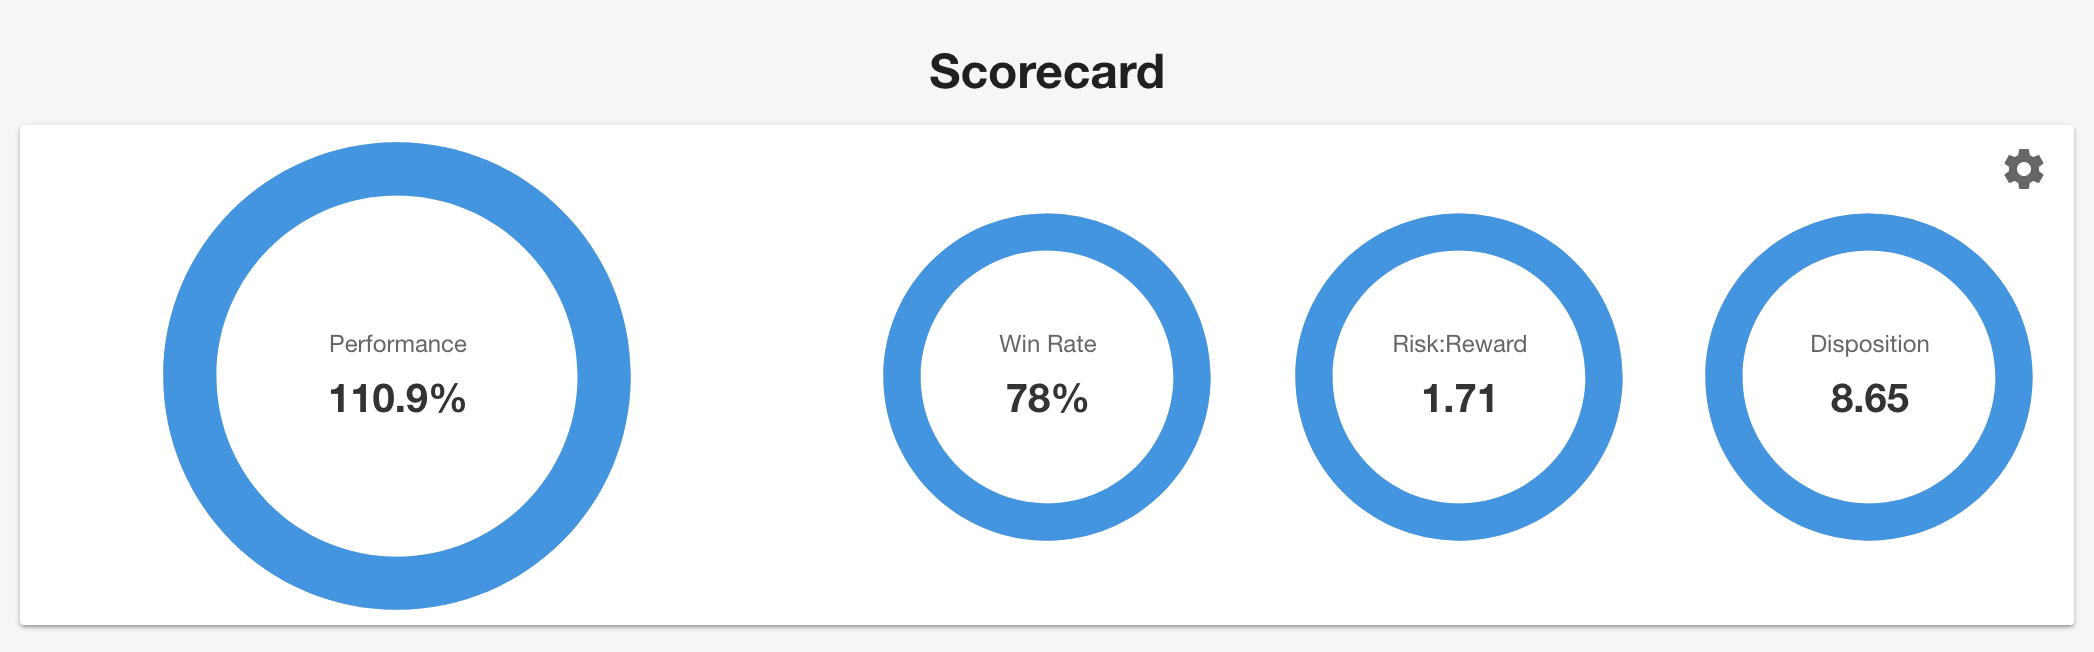The image size is (2094, 652).
Task: Click the 8.65 disposition value
Action: click(1869, 398)
